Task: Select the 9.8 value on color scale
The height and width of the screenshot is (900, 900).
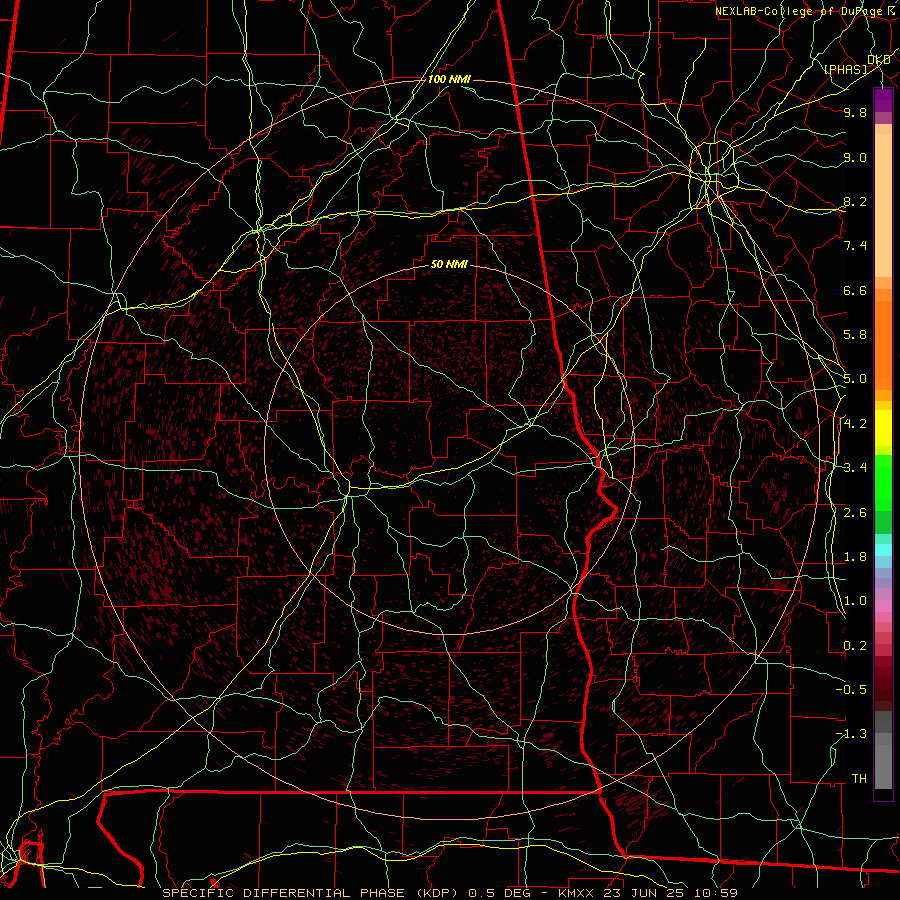Action: (x=855, y=112)
